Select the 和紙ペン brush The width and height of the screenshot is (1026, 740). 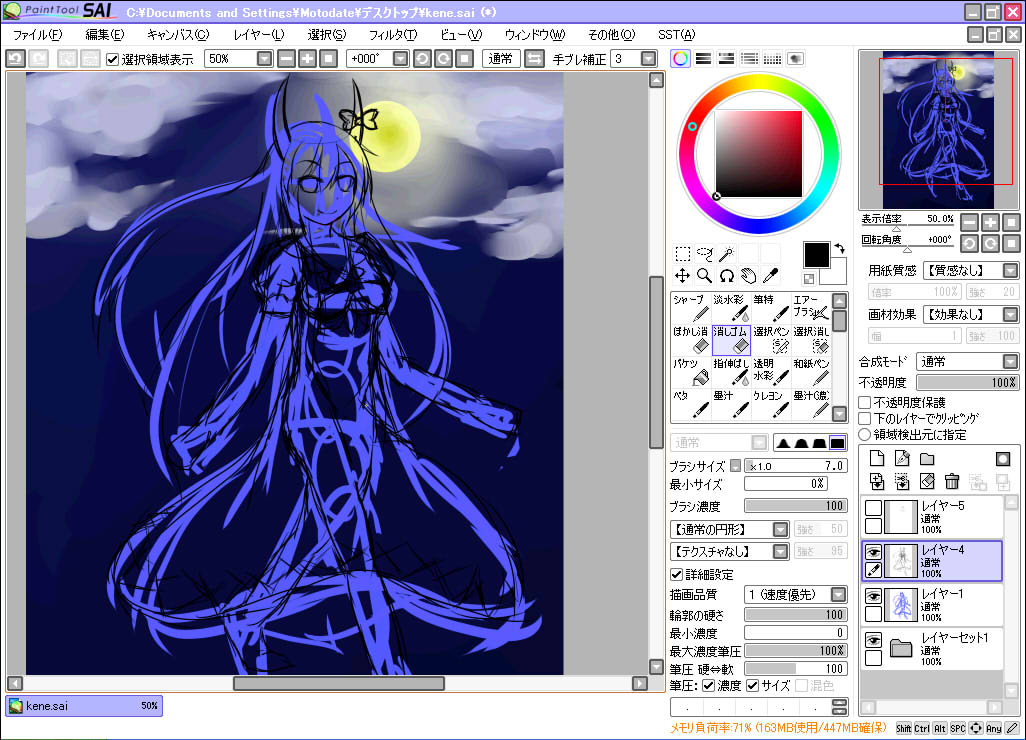811,372
